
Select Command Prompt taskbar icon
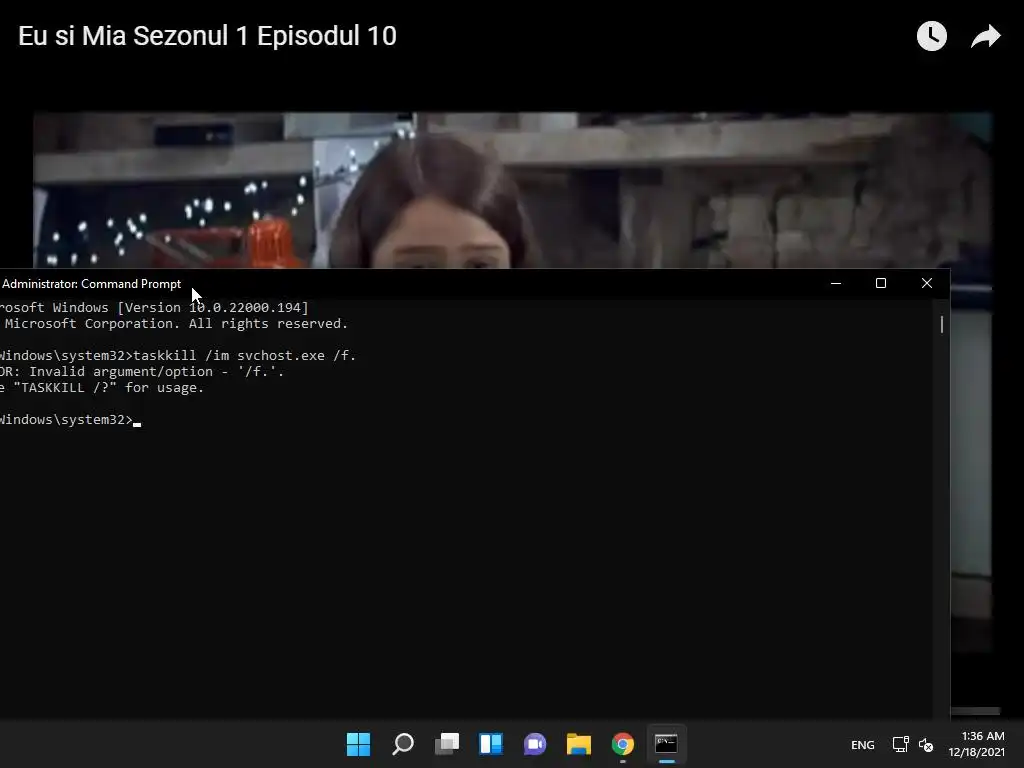(666, 744)
